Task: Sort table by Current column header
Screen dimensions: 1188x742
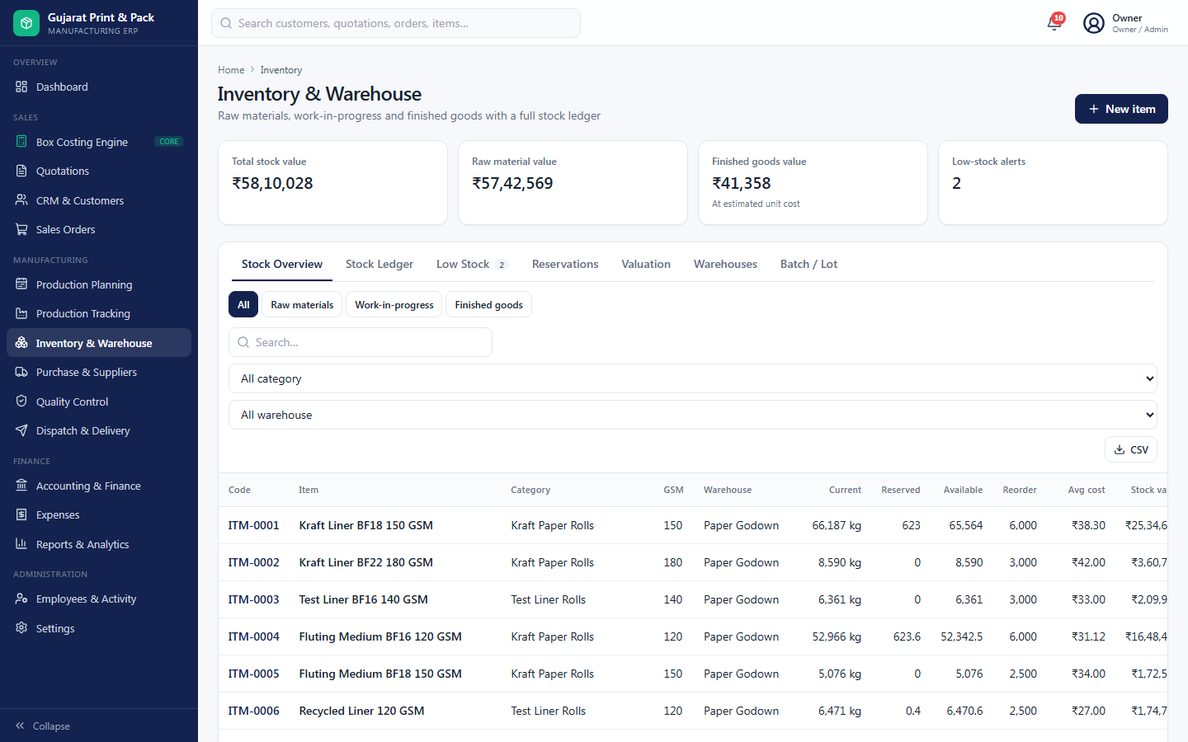Action: 845,490
